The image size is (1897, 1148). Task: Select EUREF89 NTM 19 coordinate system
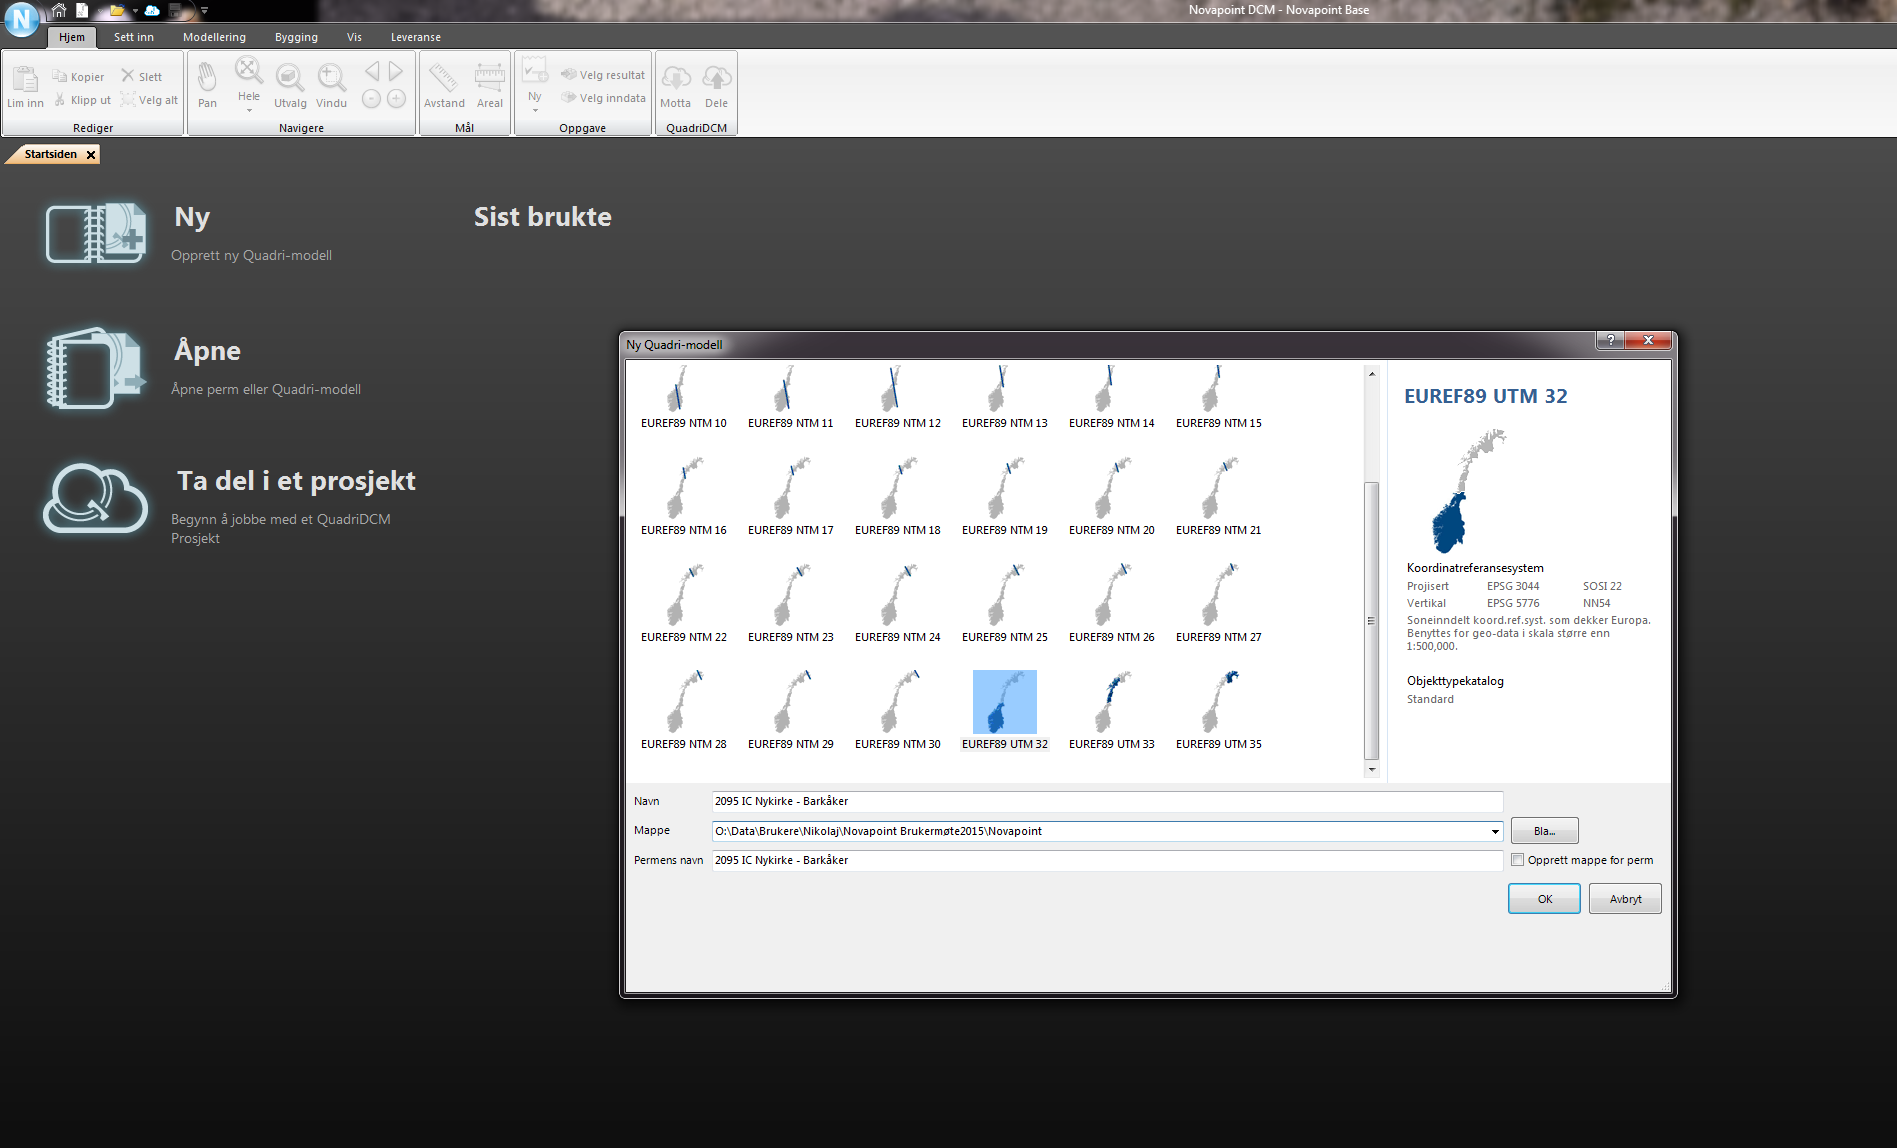click(1005, 497)
